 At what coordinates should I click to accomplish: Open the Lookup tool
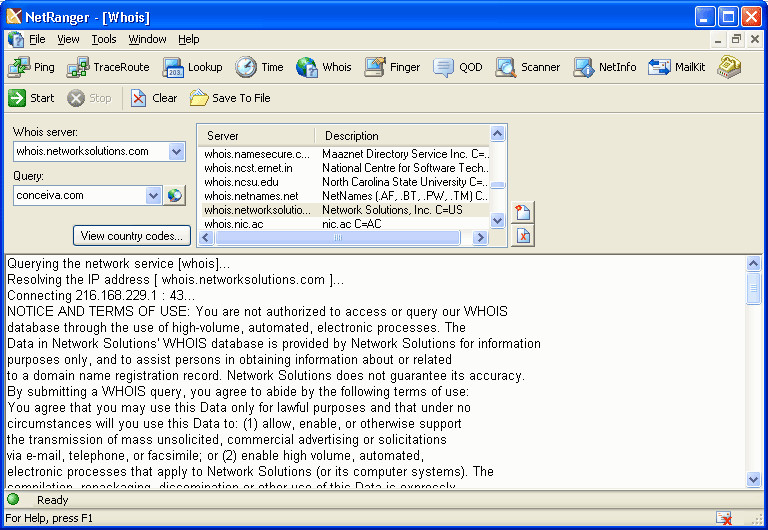pos(192,67)
